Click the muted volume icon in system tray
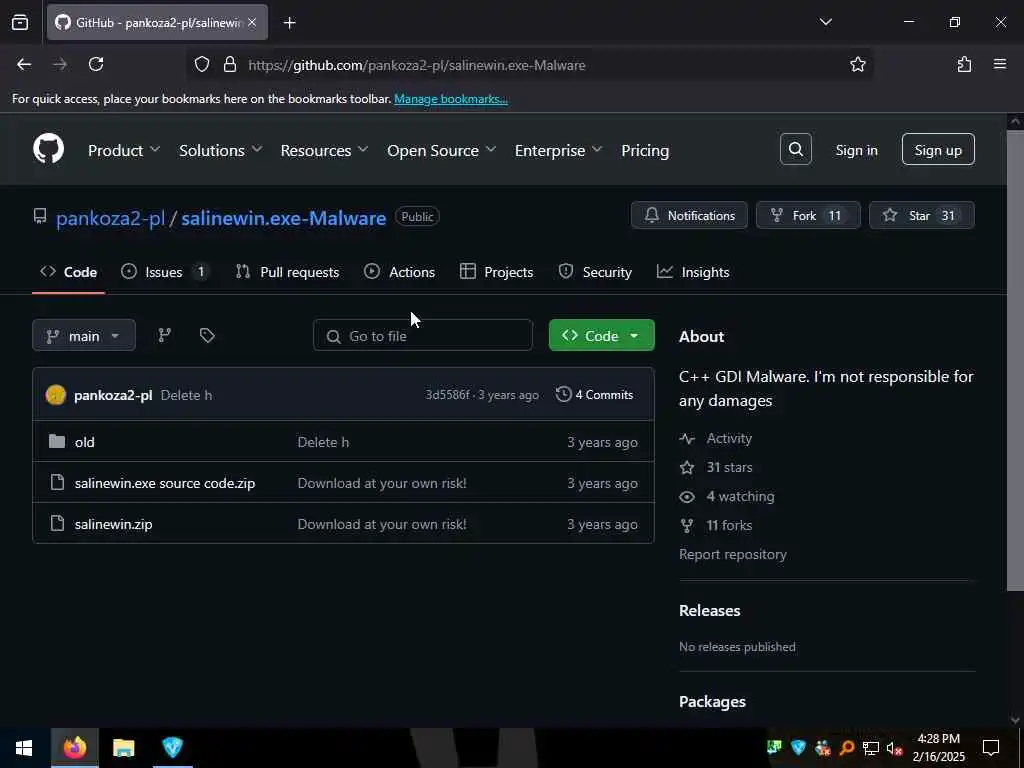Viewport: 1024px width, 768px height. pos(894,748)
